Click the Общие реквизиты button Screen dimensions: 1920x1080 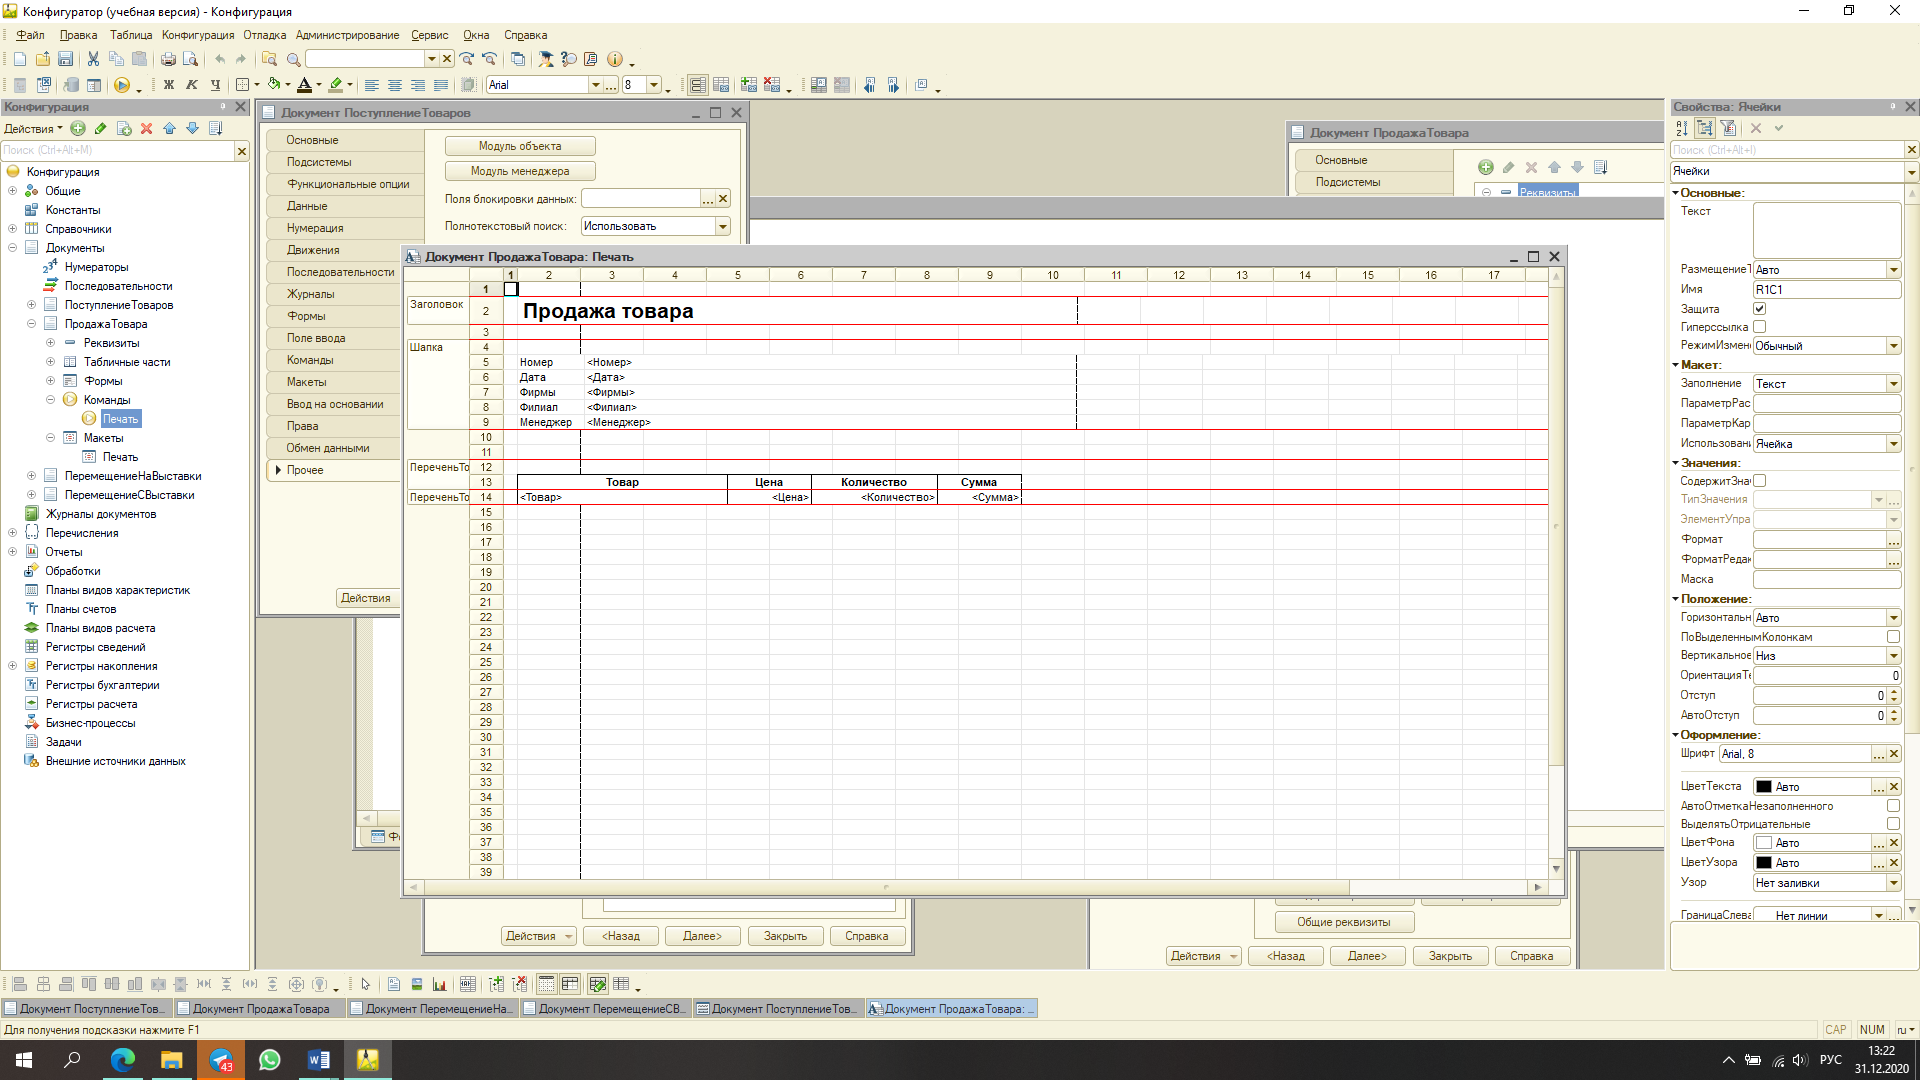click(x=1343, y=922)
